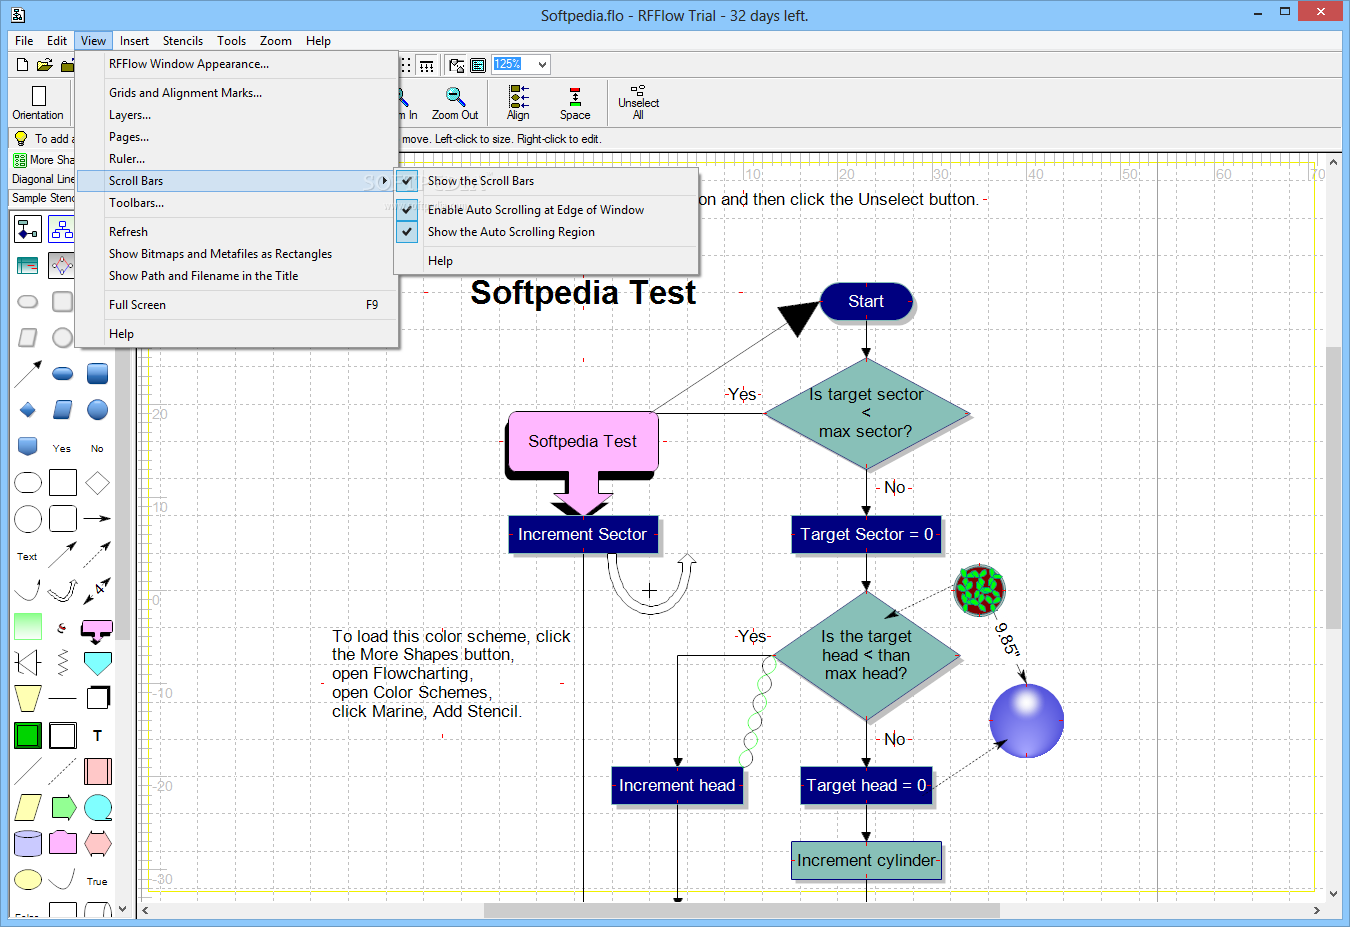The width and height of the screenshot is (1350, 927).
Task: Choose the bold T text stencil
Action: [x=97, y=735]
